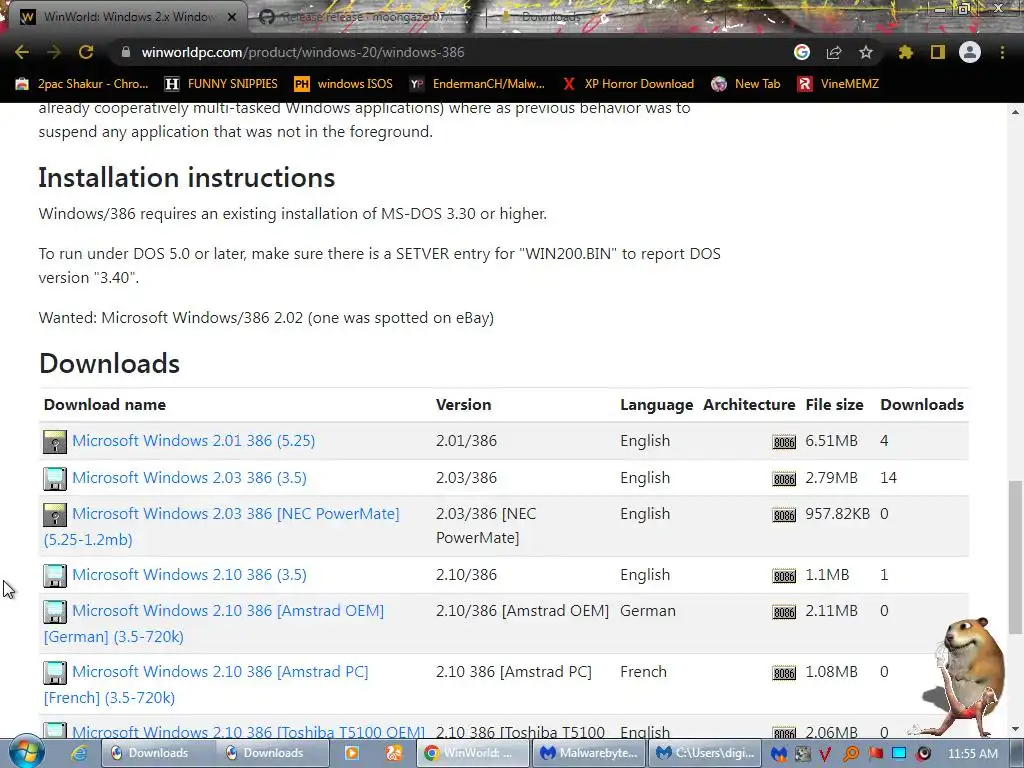Open the Malwarebytes taskbar window
Image resolution: width=1024 pixels, height=768 pixels.
coord(588,753)
